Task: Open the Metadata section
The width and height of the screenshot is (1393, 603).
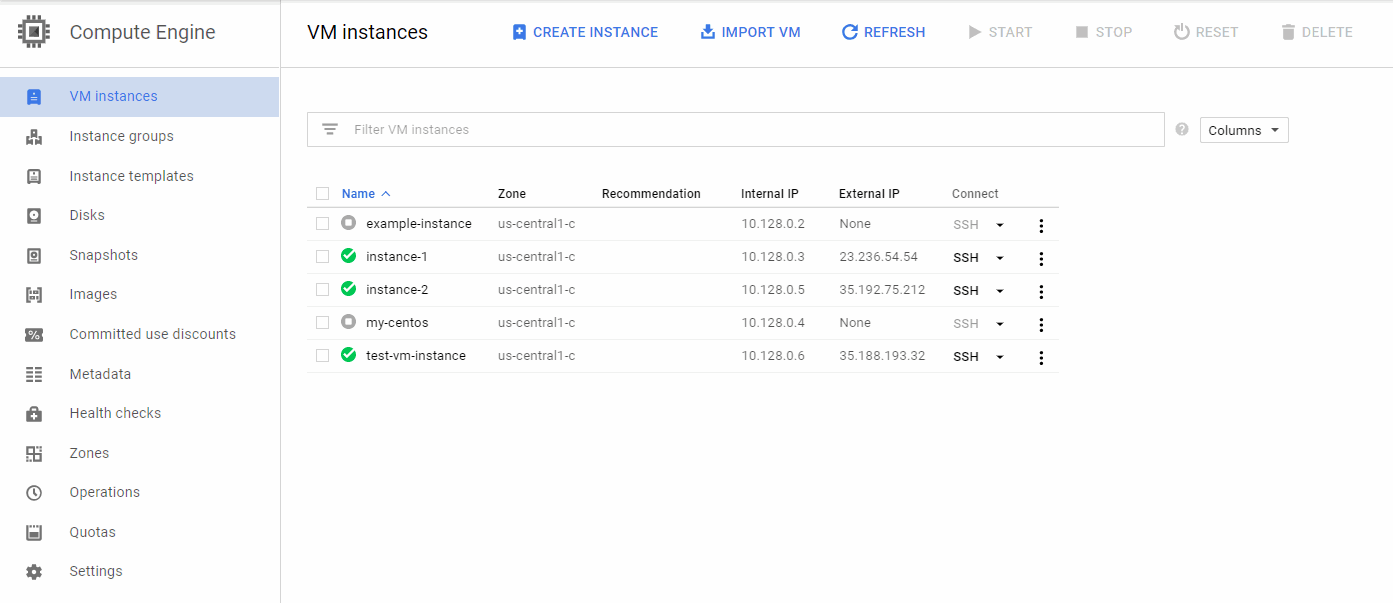Action: [x=100, y=373]
